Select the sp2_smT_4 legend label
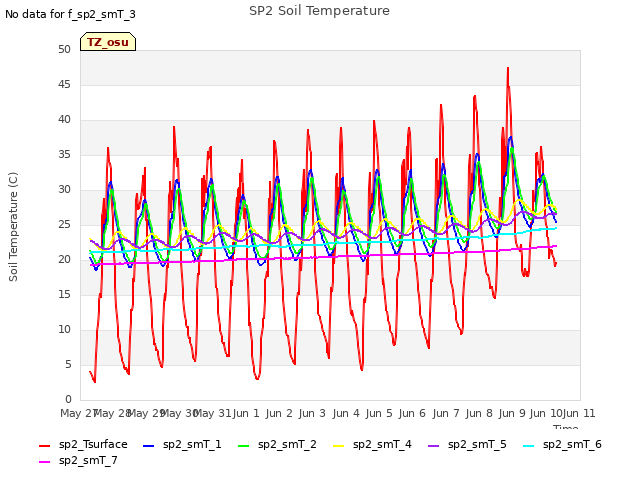The height and width of the screenshot is (480, 640). [382, 444]
